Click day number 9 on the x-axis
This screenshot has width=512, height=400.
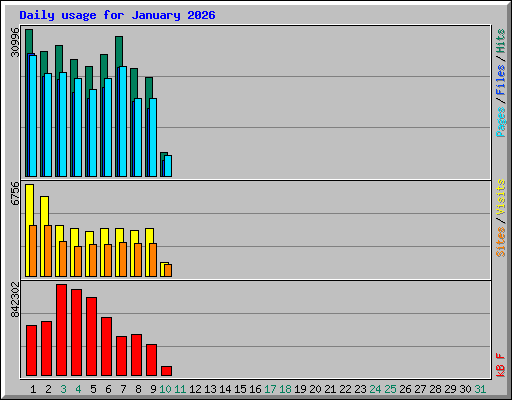(x=153, y=389)
